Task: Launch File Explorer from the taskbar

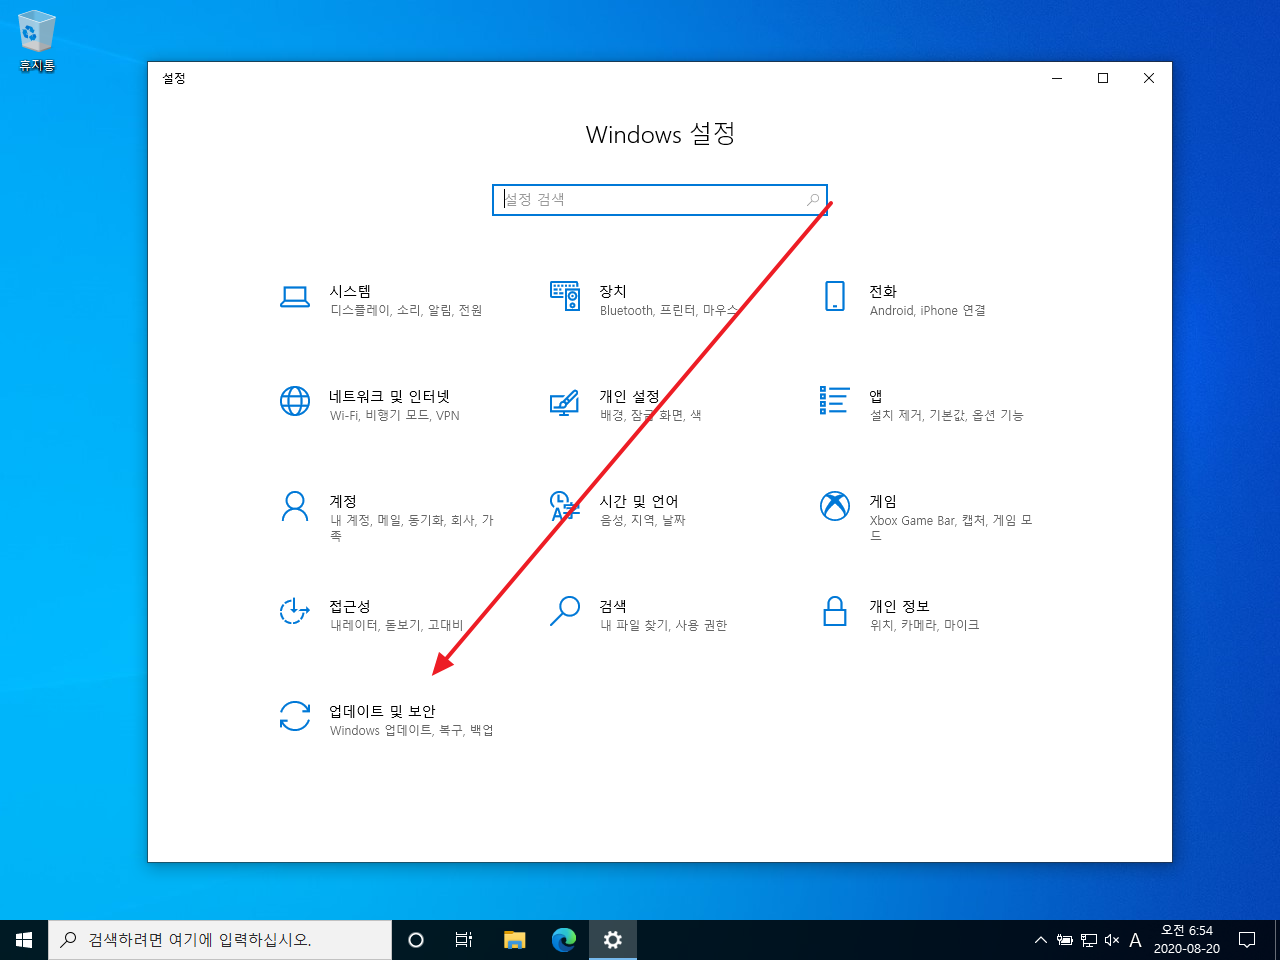Action: click(x=515, y=940)
